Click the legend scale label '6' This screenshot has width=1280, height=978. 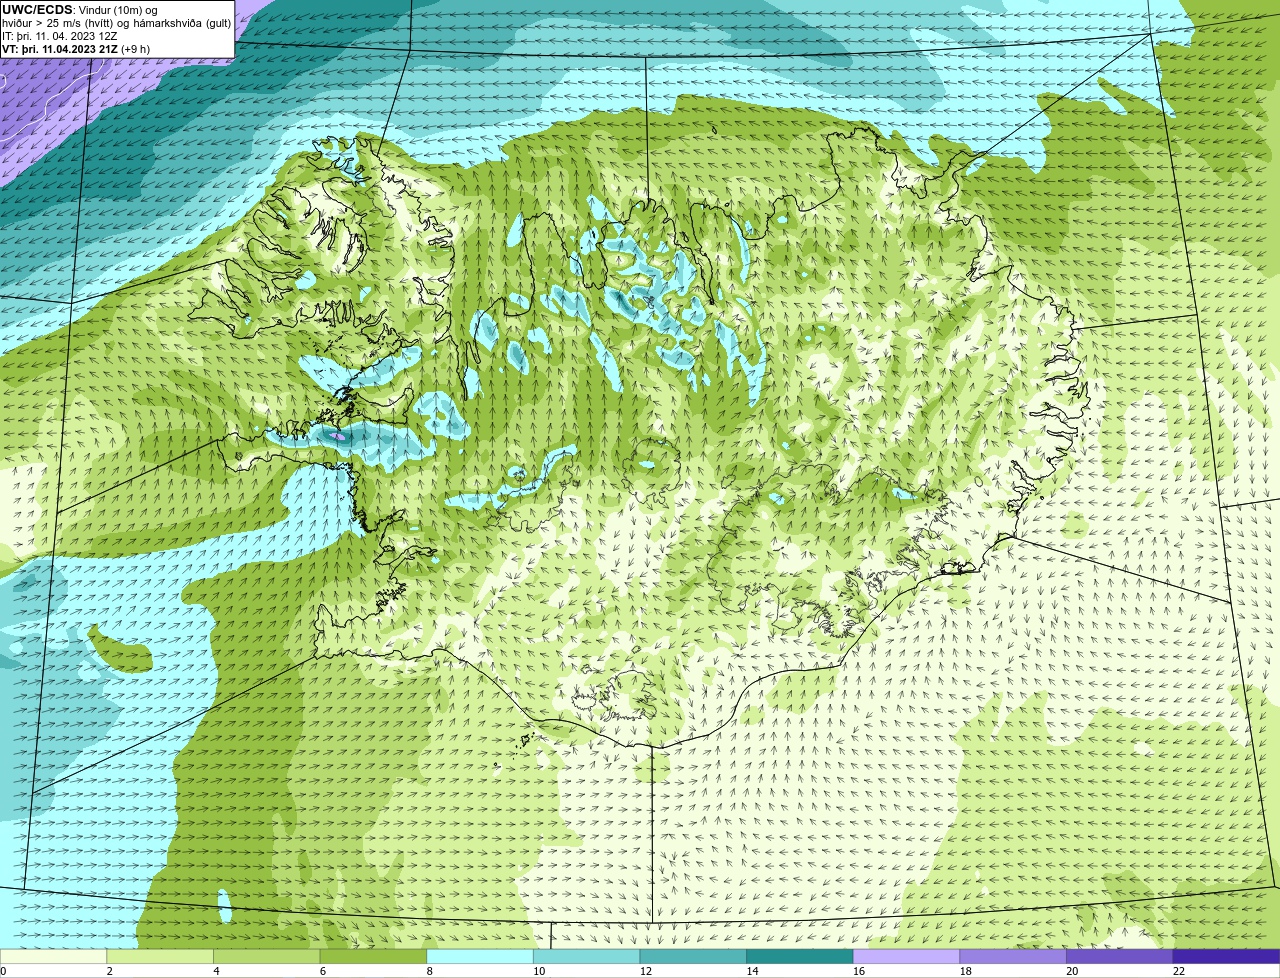click(323, 971)
